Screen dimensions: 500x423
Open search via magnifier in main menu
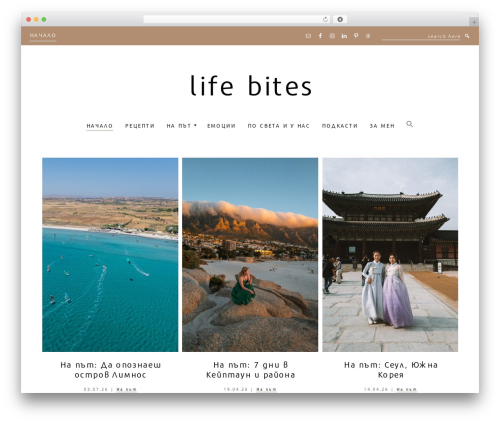pos(410,124)
